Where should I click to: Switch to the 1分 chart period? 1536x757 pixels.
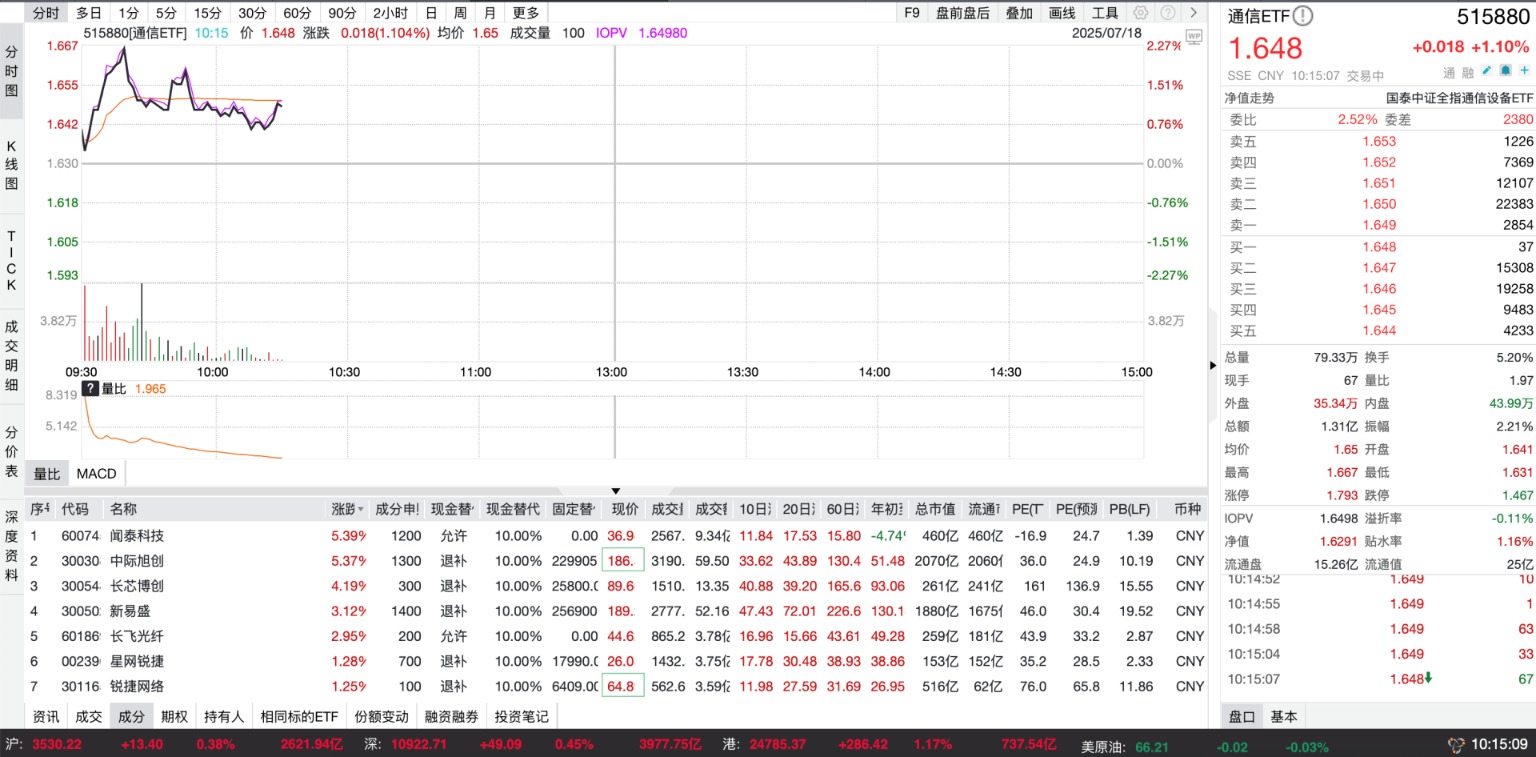[128, 13]
